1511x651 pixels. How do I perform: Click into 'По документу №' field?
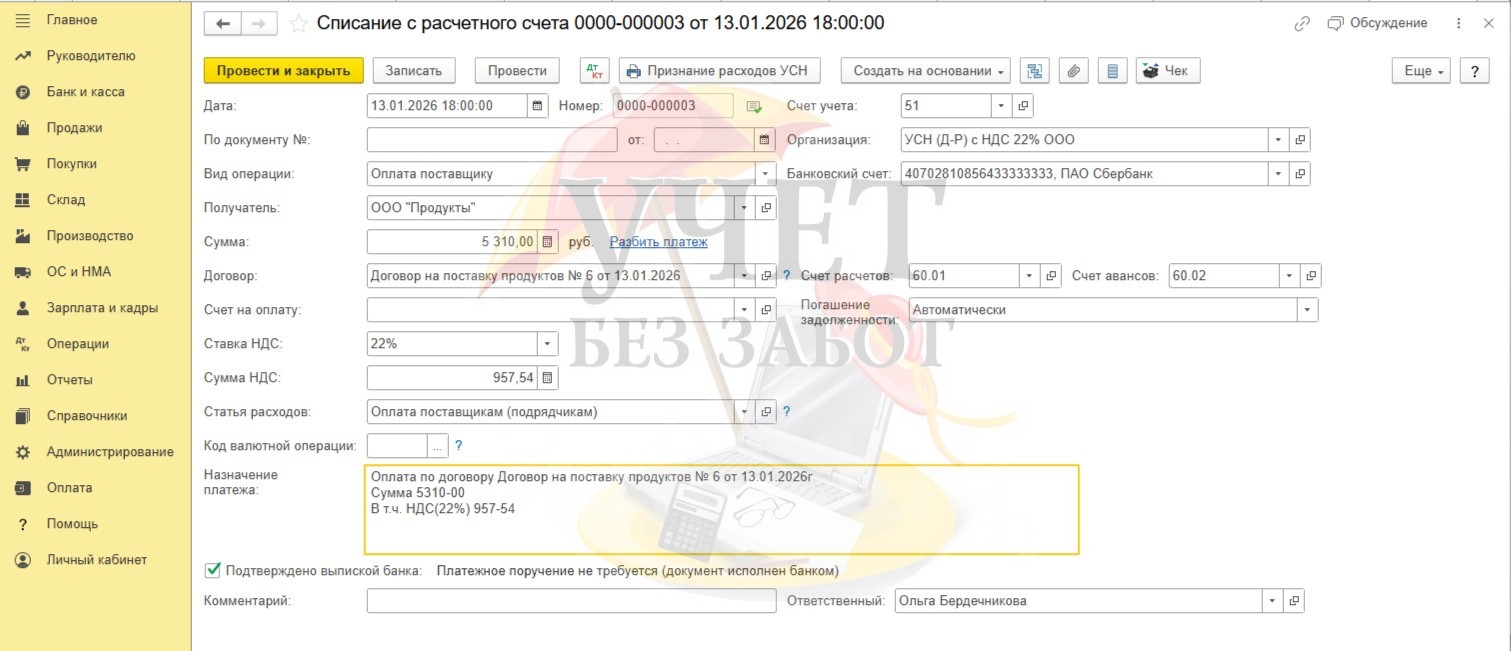tap(492, 140)
